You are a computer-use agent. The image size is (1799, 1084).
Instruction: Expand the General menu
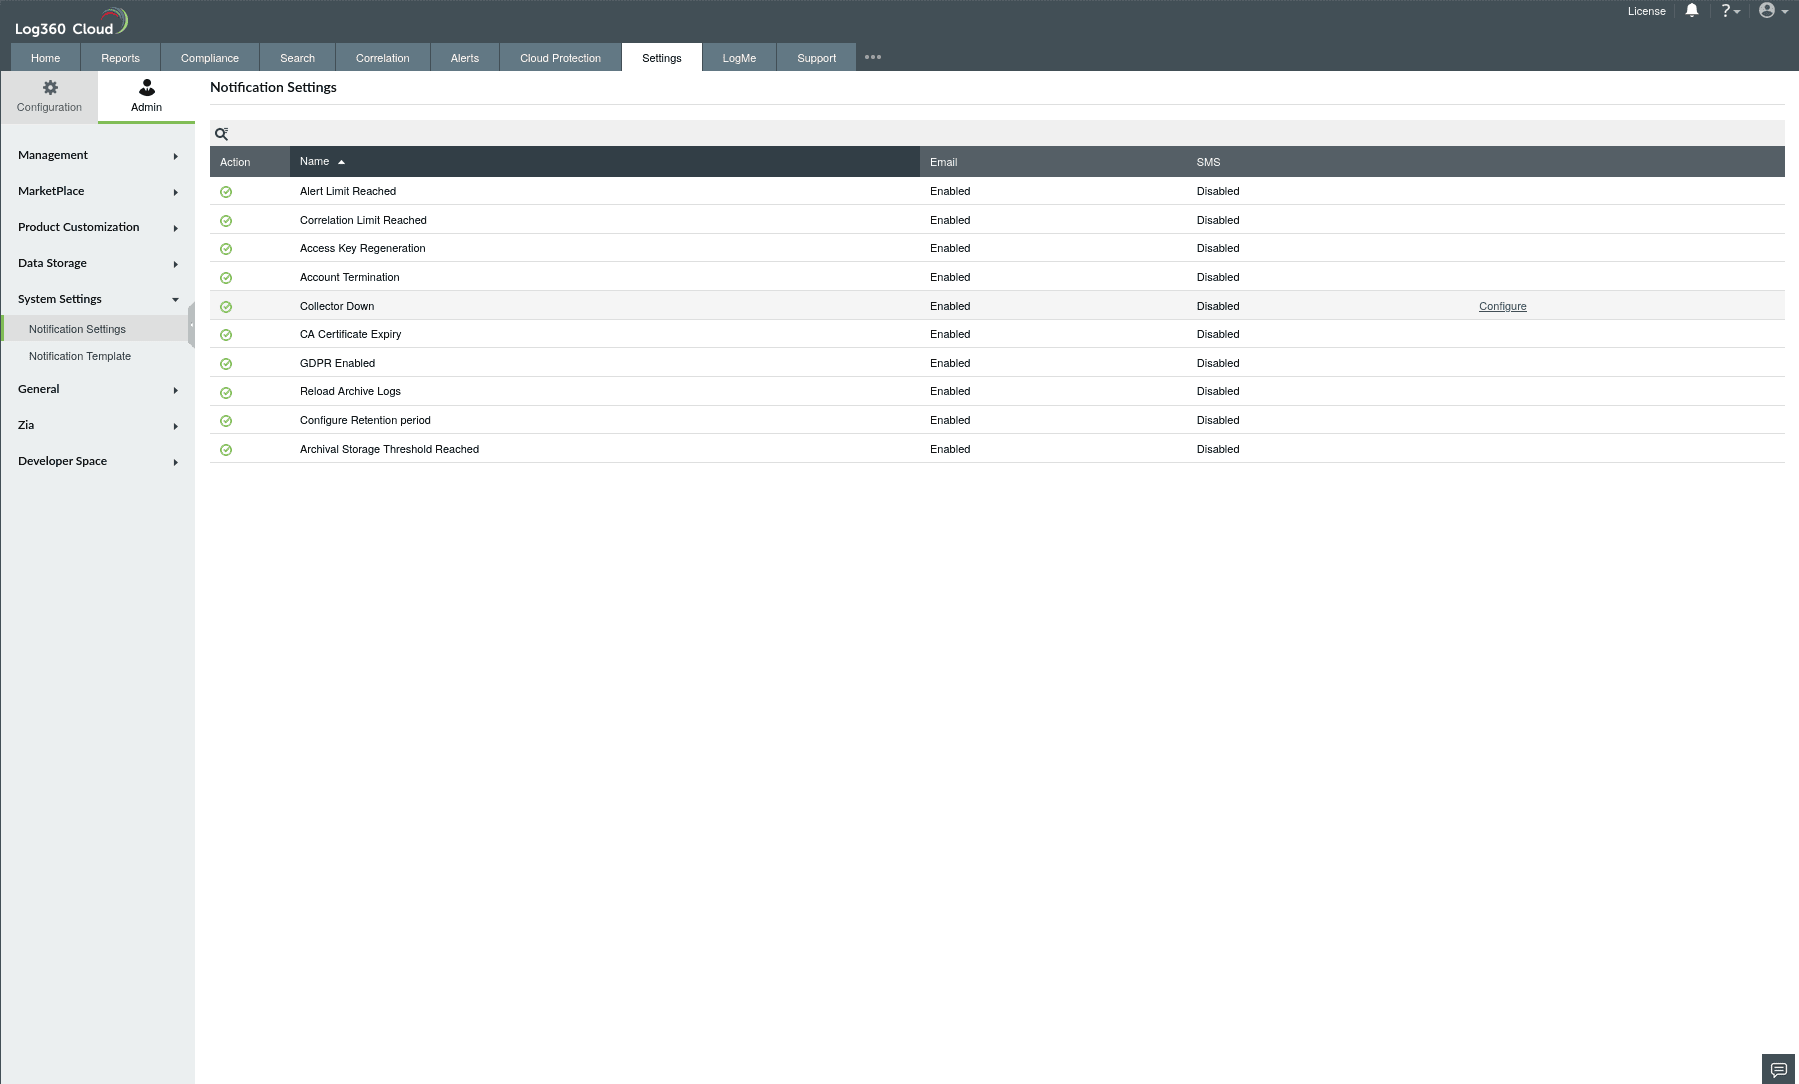97,389
